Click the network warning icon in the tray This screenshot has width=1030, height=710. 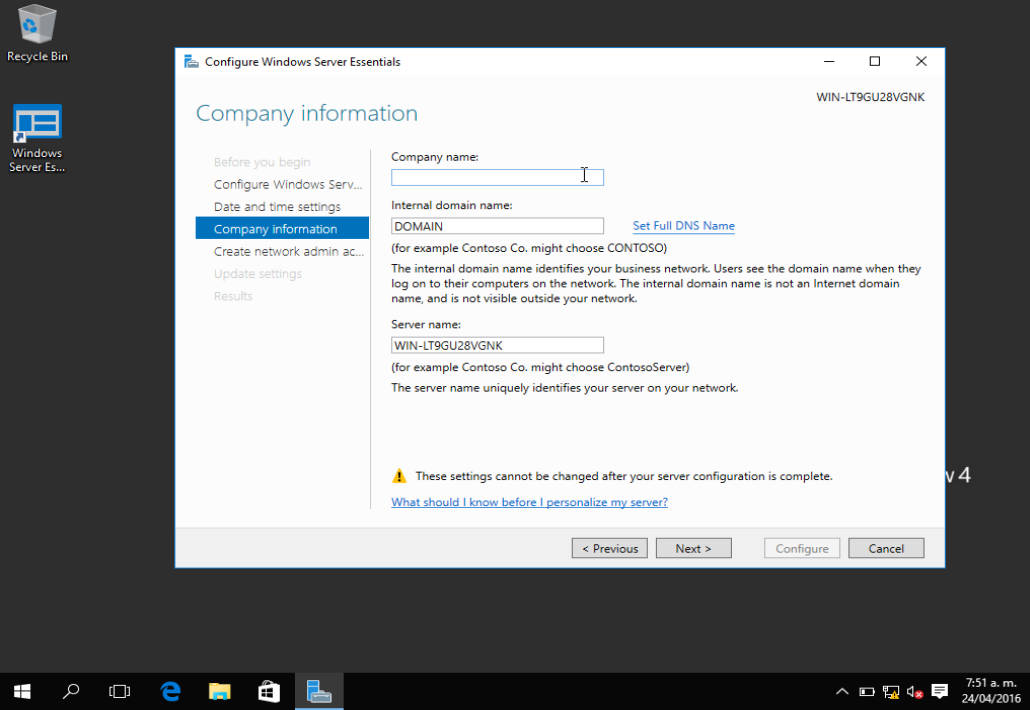click(889, 690)
